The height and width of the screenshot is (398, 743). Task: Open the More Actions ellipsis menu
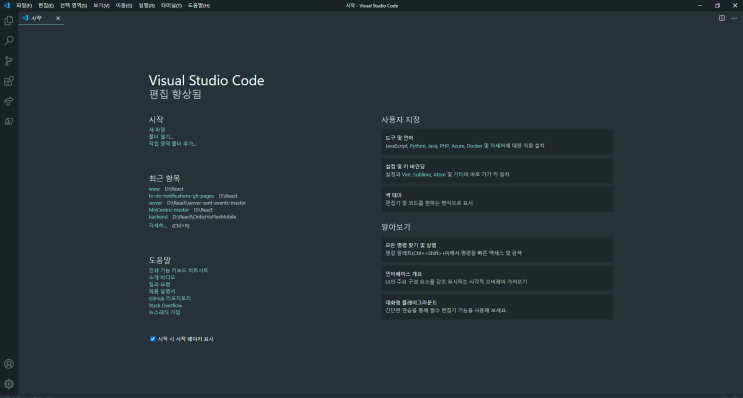coord(734,18)
